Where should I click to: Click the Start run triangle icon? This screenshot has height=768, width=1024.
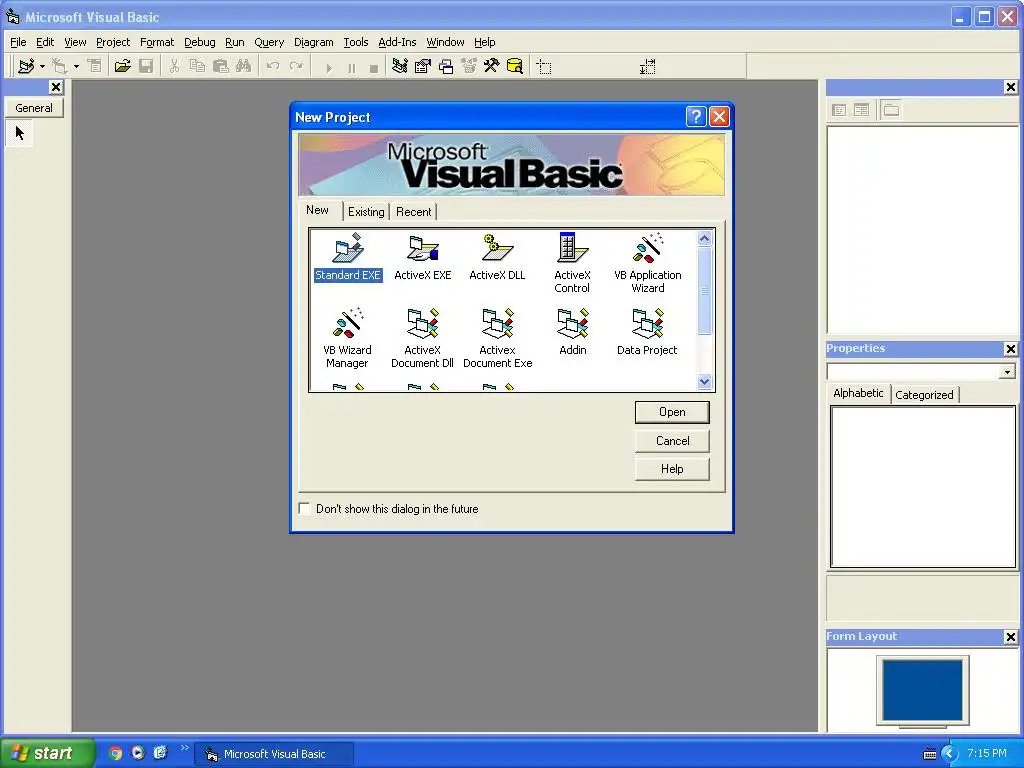[328, 67]
